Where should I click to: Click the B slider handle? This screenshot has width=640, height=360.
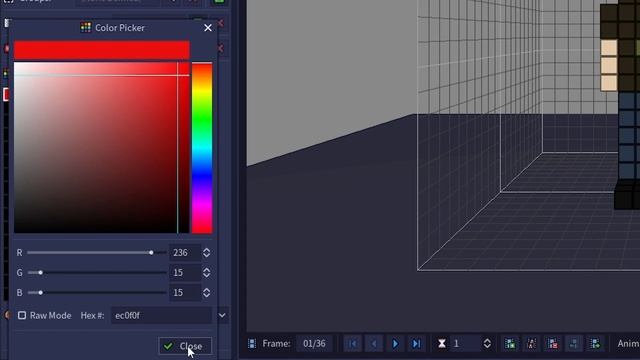(40, 293)
